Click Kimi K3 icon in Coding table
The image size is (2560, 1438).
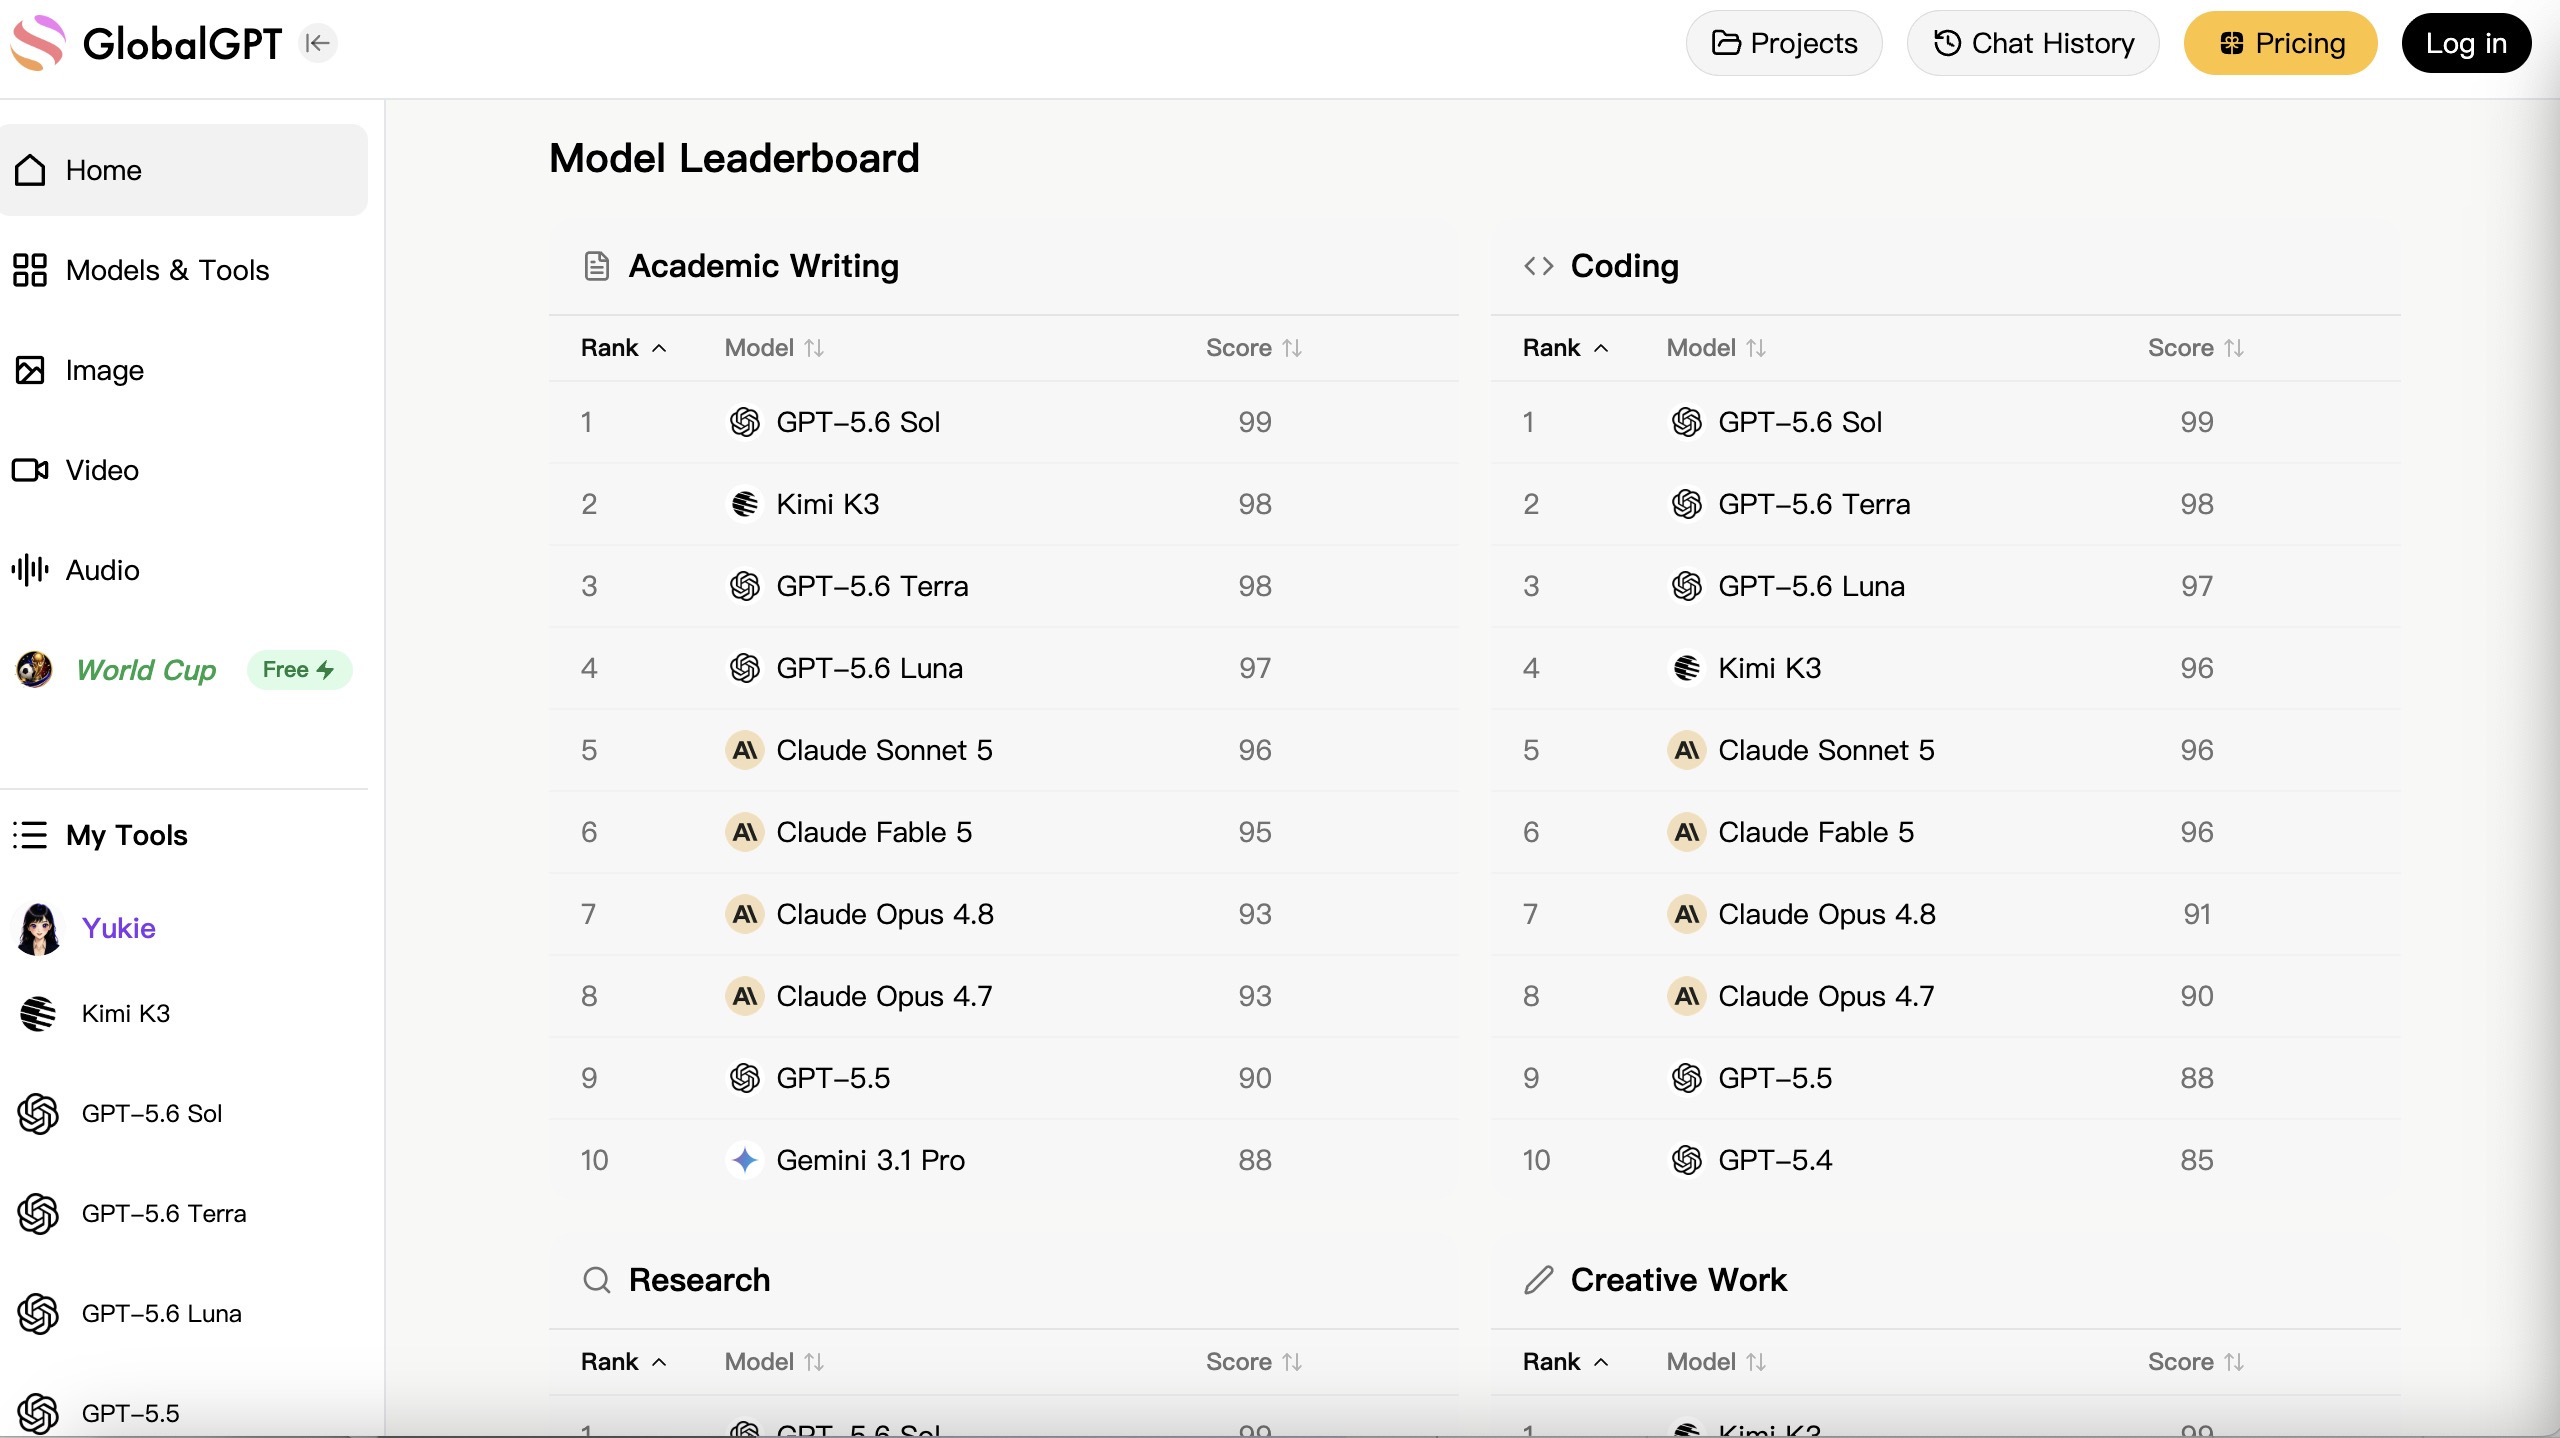1686,668
